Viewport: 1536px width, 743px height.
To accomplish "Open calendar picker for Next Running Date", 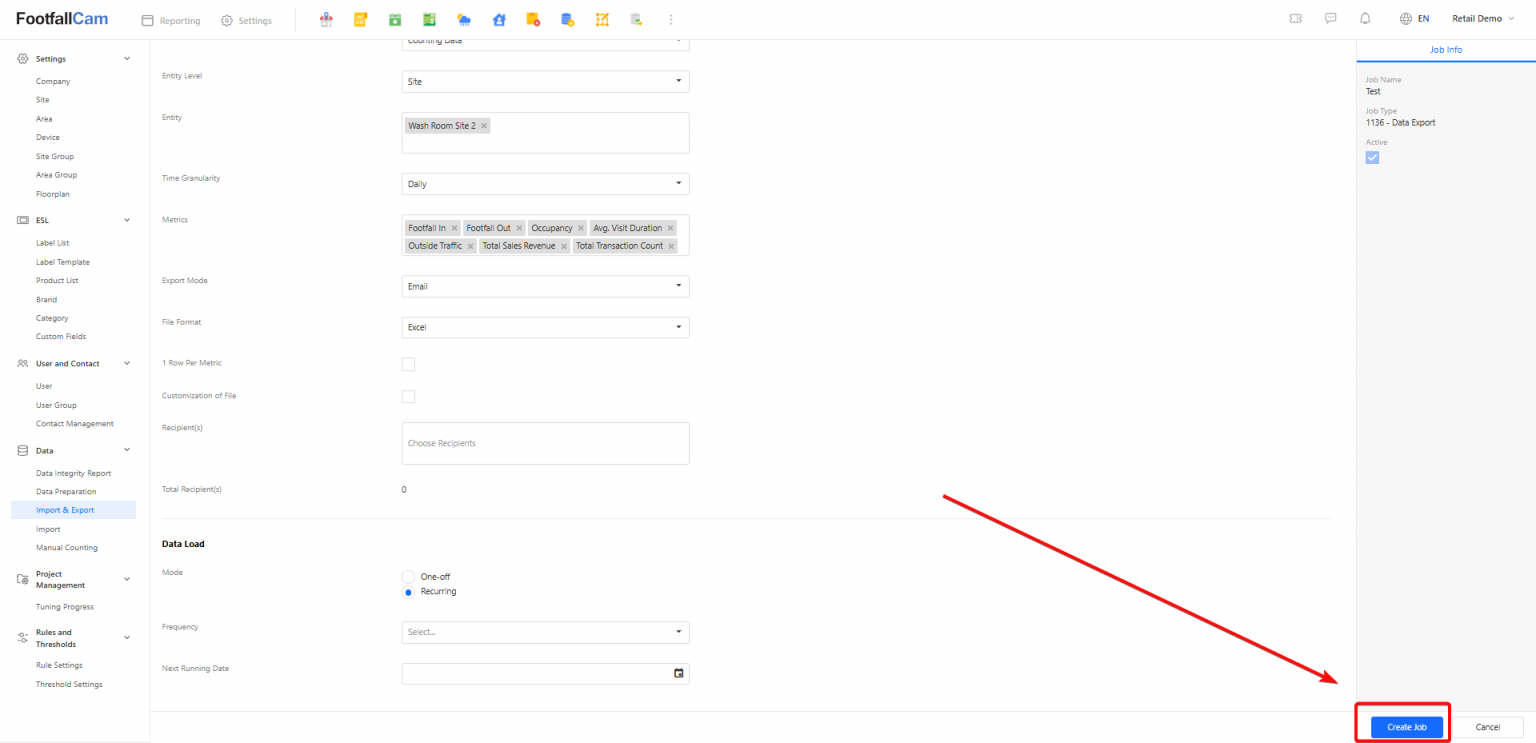I will tap(678, 673).
